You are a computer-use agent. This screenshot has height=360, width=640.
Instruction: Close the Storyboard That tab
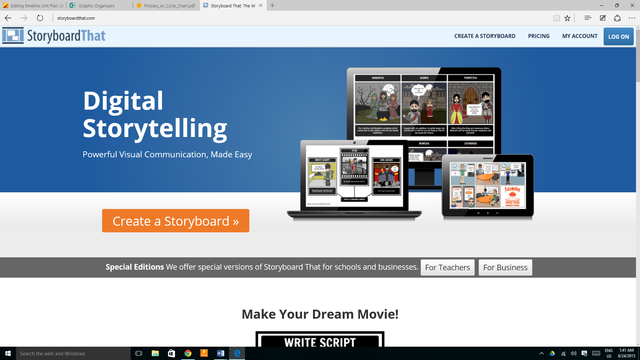[260, 5]
